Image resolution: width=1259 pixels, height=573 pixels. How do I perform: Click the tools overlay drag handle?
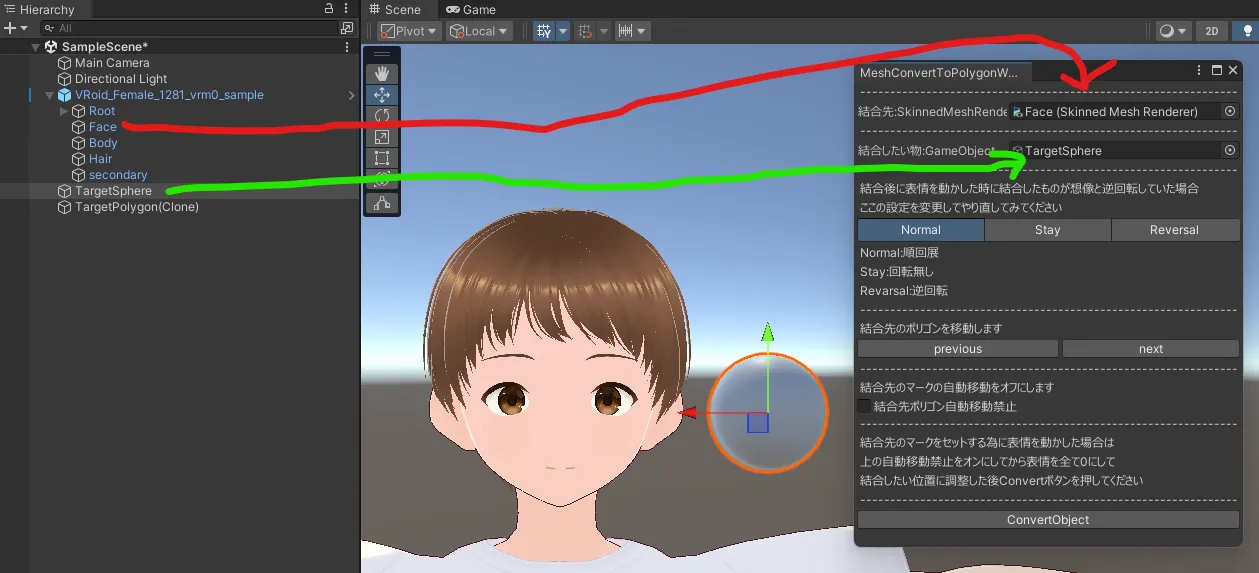pyautogui.click(x=382, y=54)
